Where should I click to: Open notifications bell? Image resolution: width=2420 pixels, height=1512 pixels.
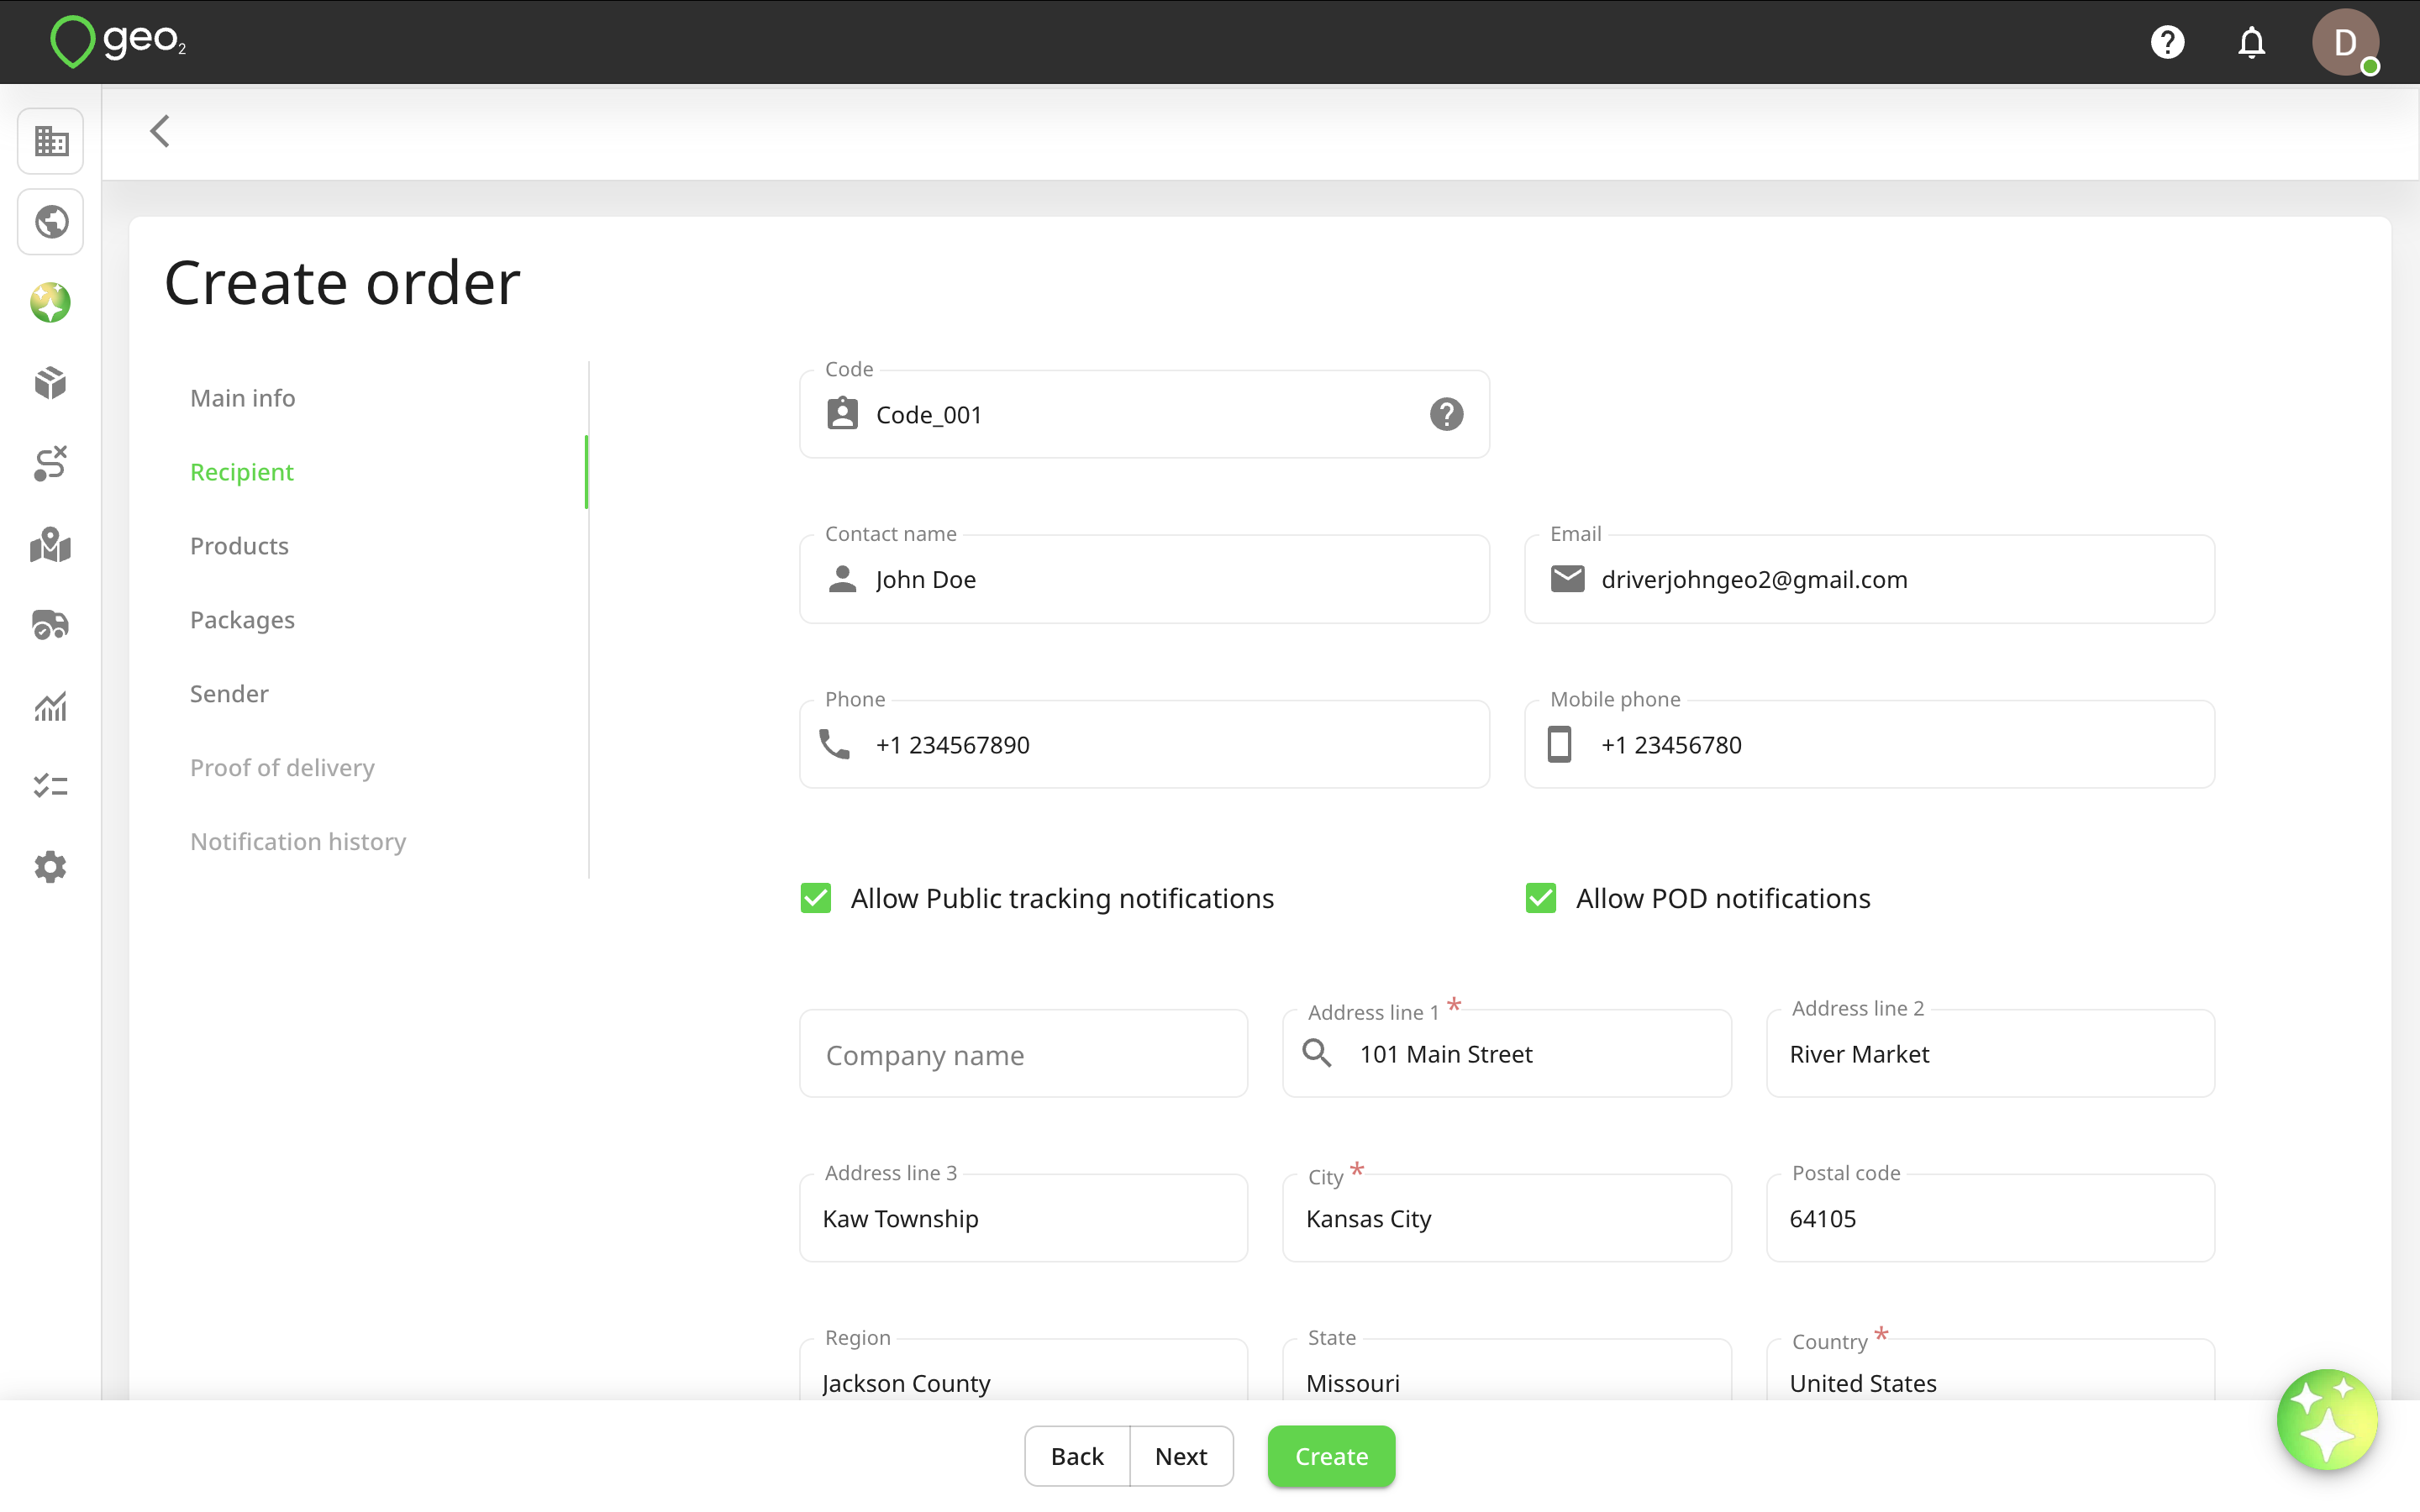click(2251, 42)
